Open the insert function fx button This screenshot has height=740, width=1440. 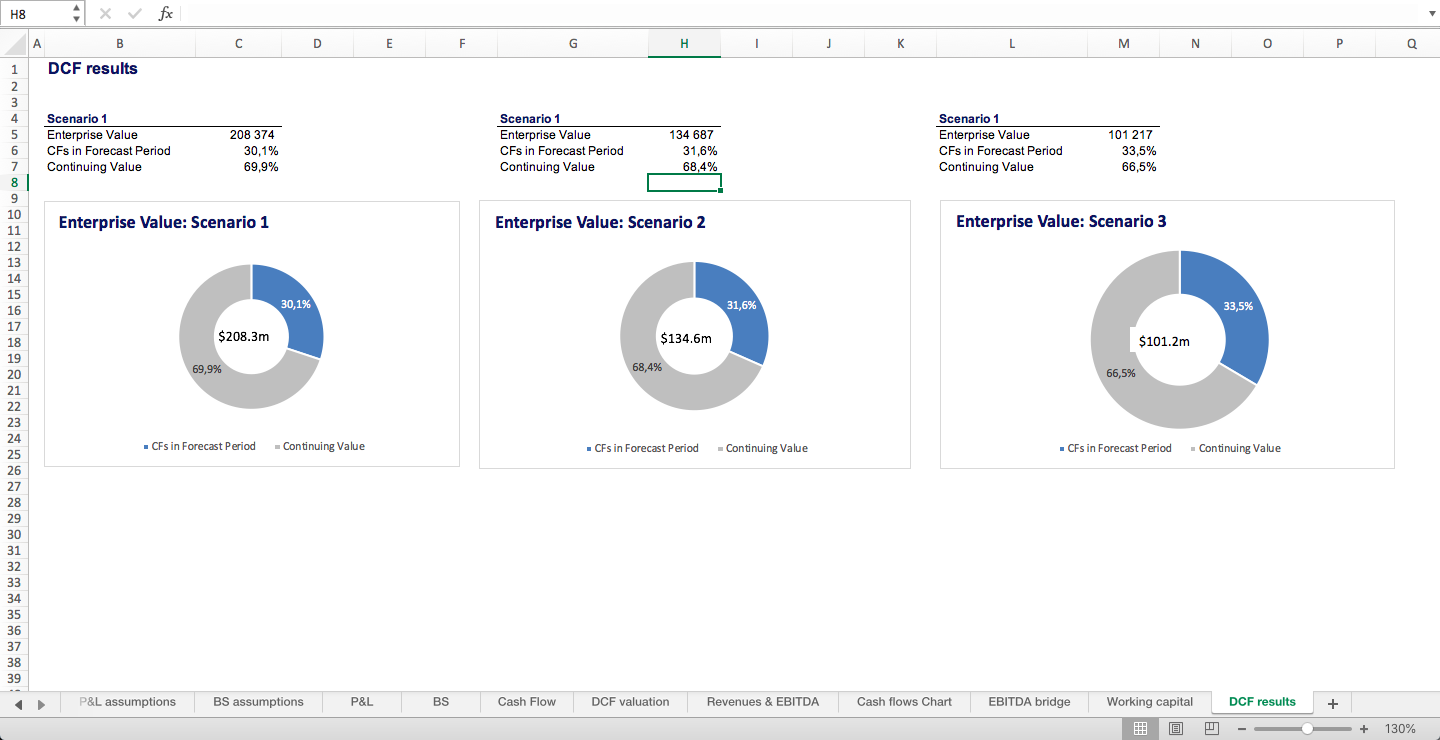pyautogui.click(x=166, y=14)
